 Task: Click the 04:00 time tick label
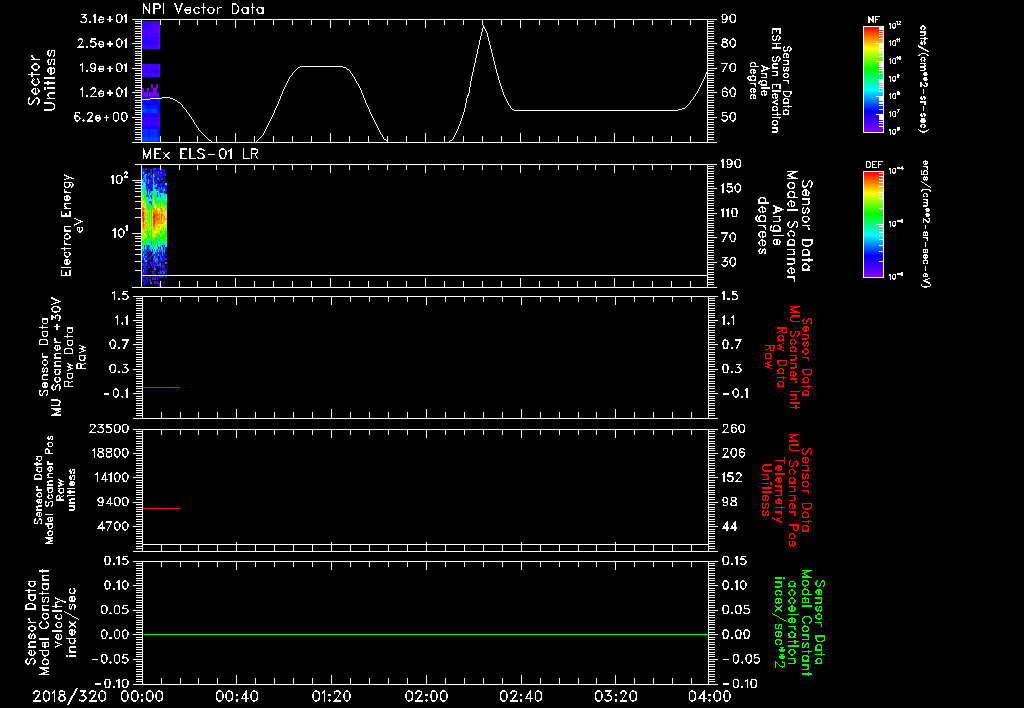[710, 696]
